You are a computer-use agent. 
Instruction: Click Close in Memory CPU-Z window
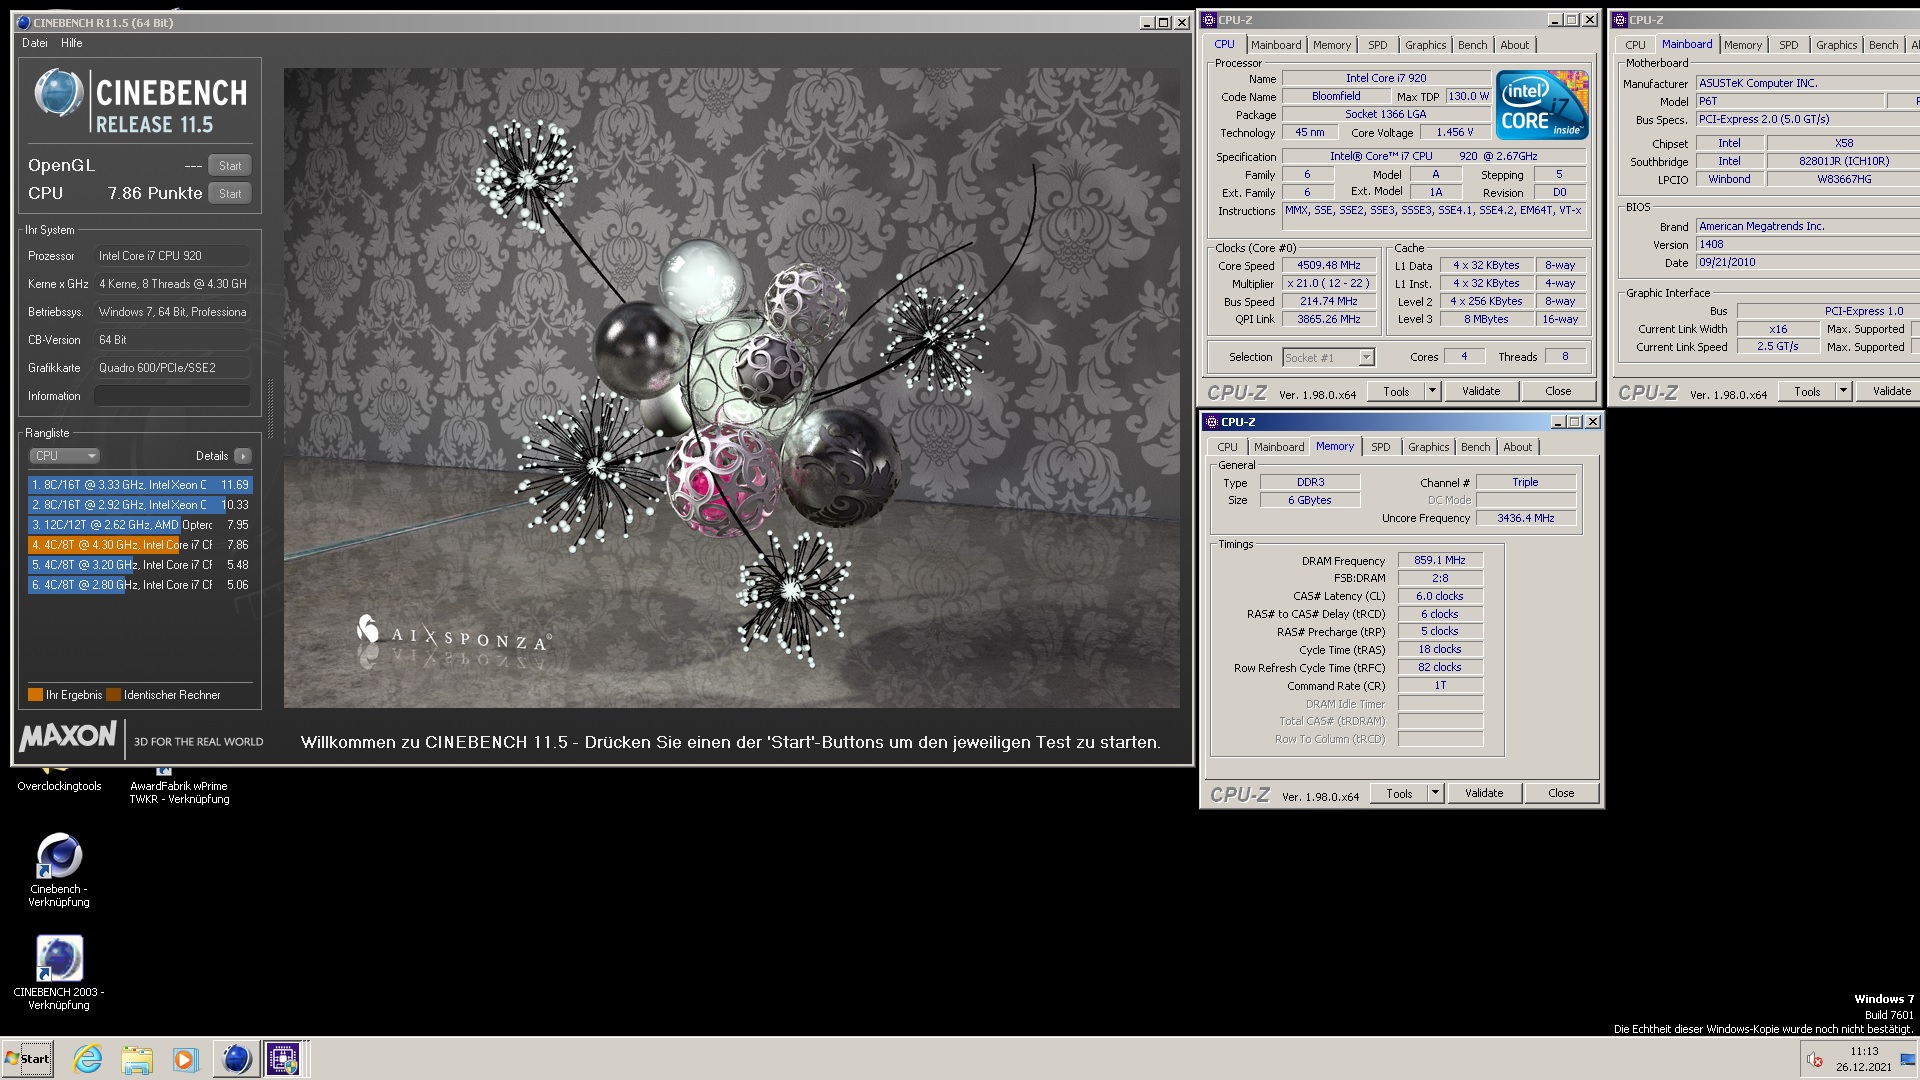tap(1561, 793)
